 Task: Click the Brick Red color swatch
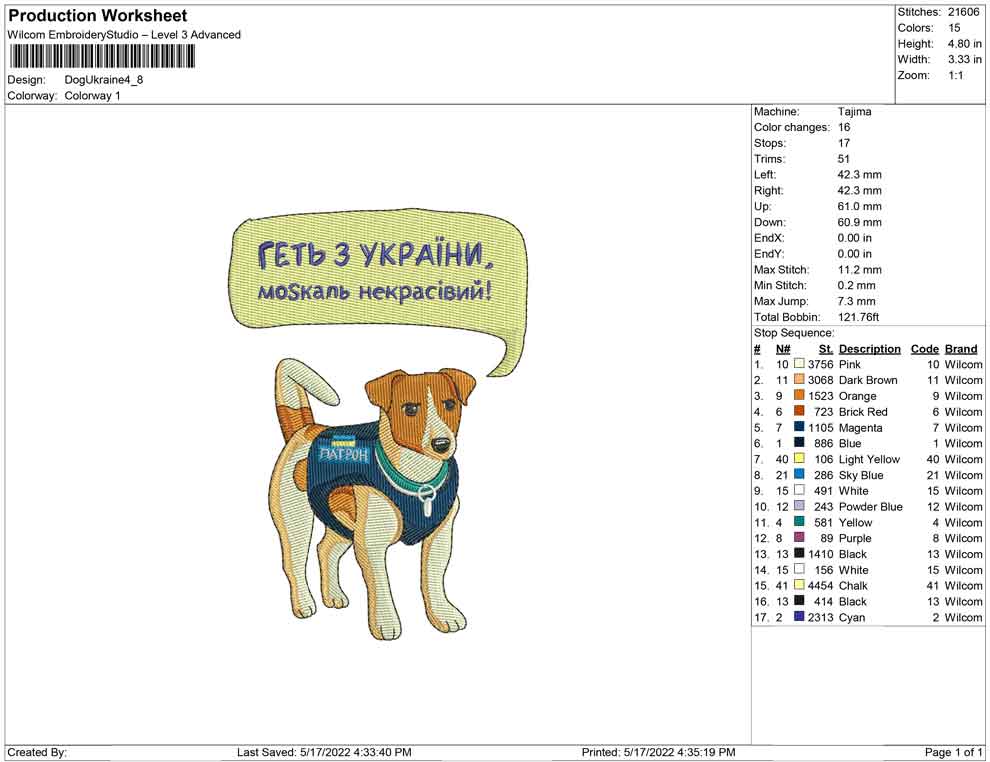coord(799,412)
